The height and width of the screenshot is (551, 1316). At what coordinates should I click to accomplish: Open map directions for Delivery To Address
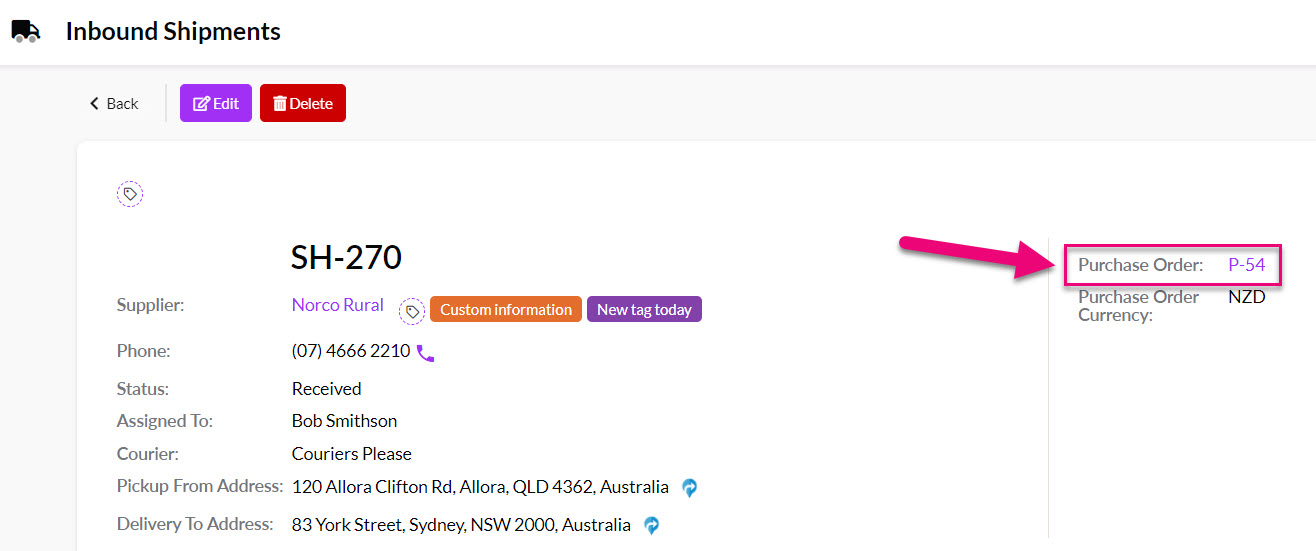click(x=652, y=525)
